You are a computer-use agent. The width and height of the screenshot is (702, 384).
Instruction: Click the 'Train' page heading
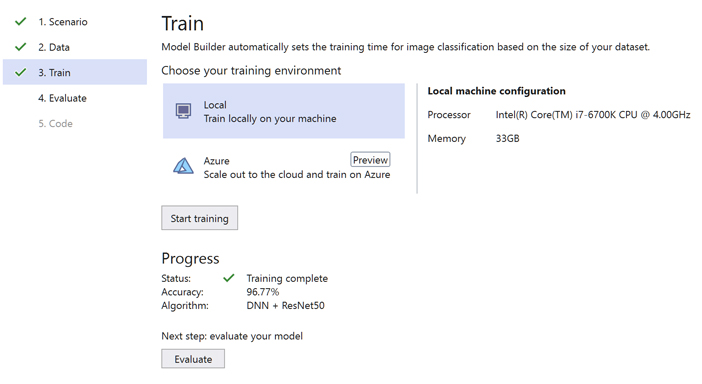[183, 23]
